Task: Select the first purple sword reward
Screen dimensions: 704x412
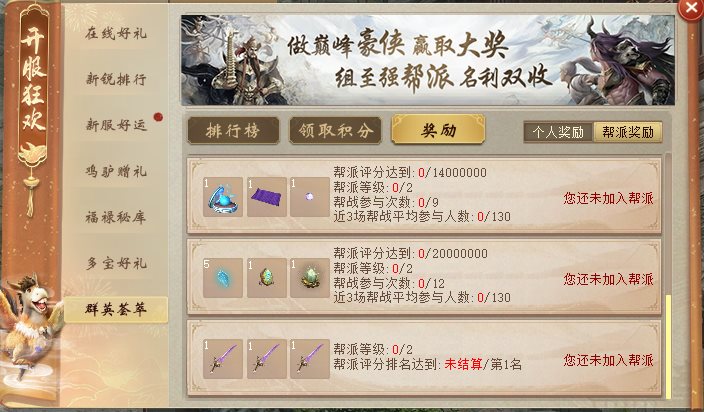Action: click(223, 359)
